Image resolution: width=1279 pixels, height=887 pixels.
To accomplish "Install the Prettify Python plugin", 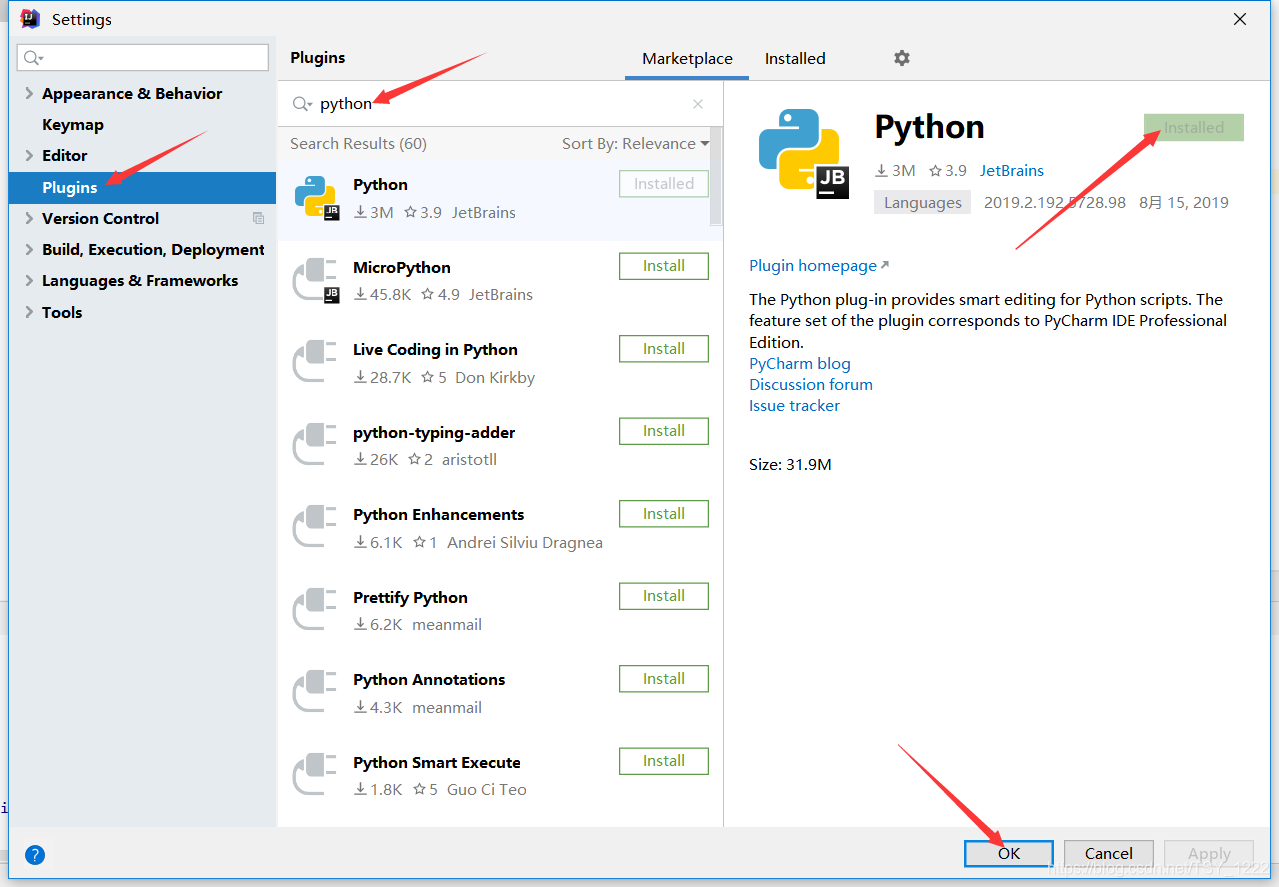I will tap(664, 596).
